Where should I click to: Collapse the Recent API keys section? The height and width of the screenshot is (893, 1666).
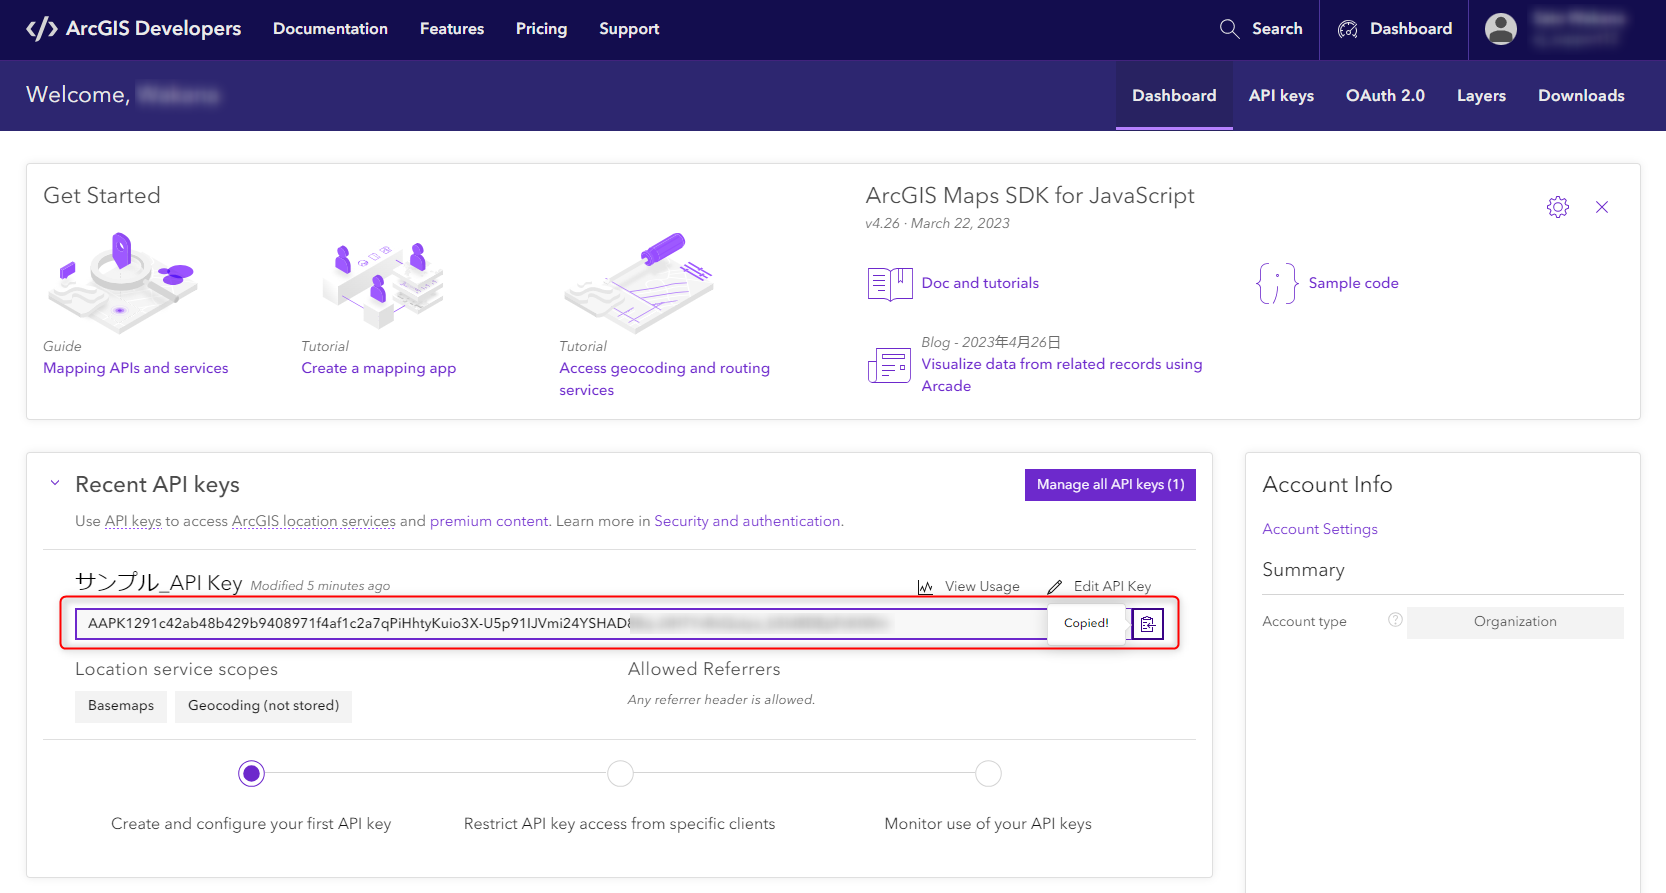(55, 483)
